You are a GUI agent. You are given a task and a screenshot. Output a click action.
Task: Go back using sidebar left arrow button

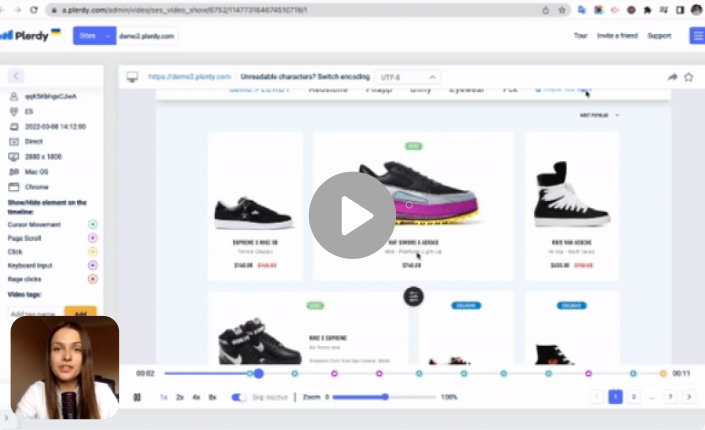point(16,76)
